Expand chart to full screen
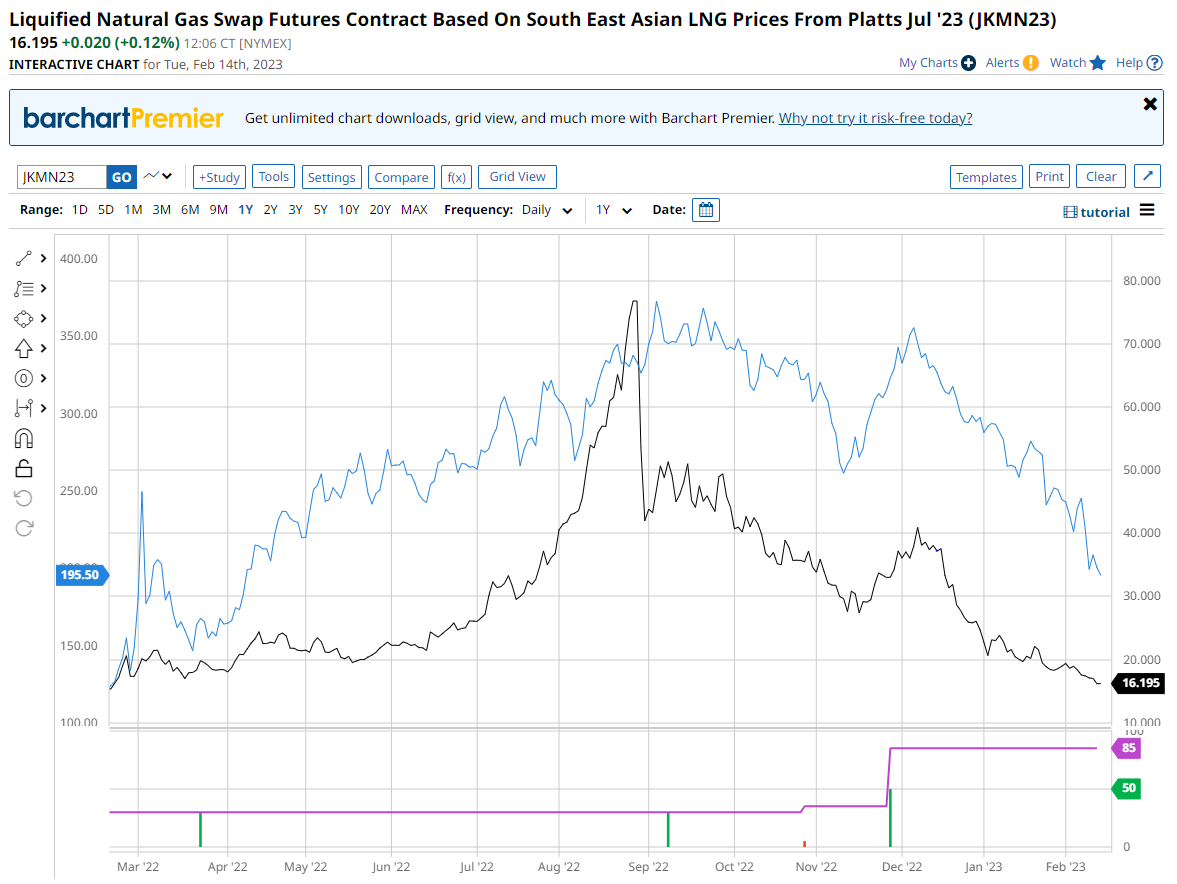This screenshot has height=884, width=1177. [1148, 177]
